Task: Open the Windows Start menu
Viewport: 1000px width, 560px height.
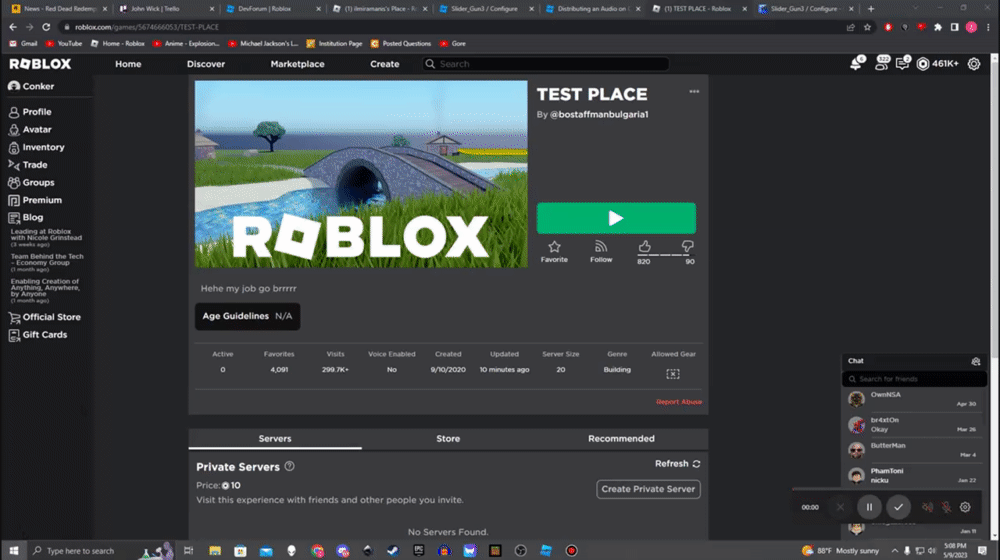Action: pos(13,550)
